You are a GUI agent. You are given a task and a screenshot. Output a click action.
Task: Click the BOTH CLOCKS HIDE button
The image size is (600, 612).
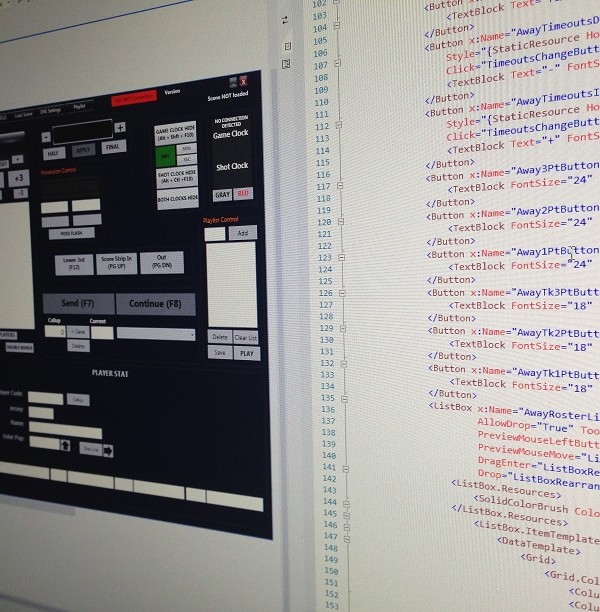pos(178,199)
